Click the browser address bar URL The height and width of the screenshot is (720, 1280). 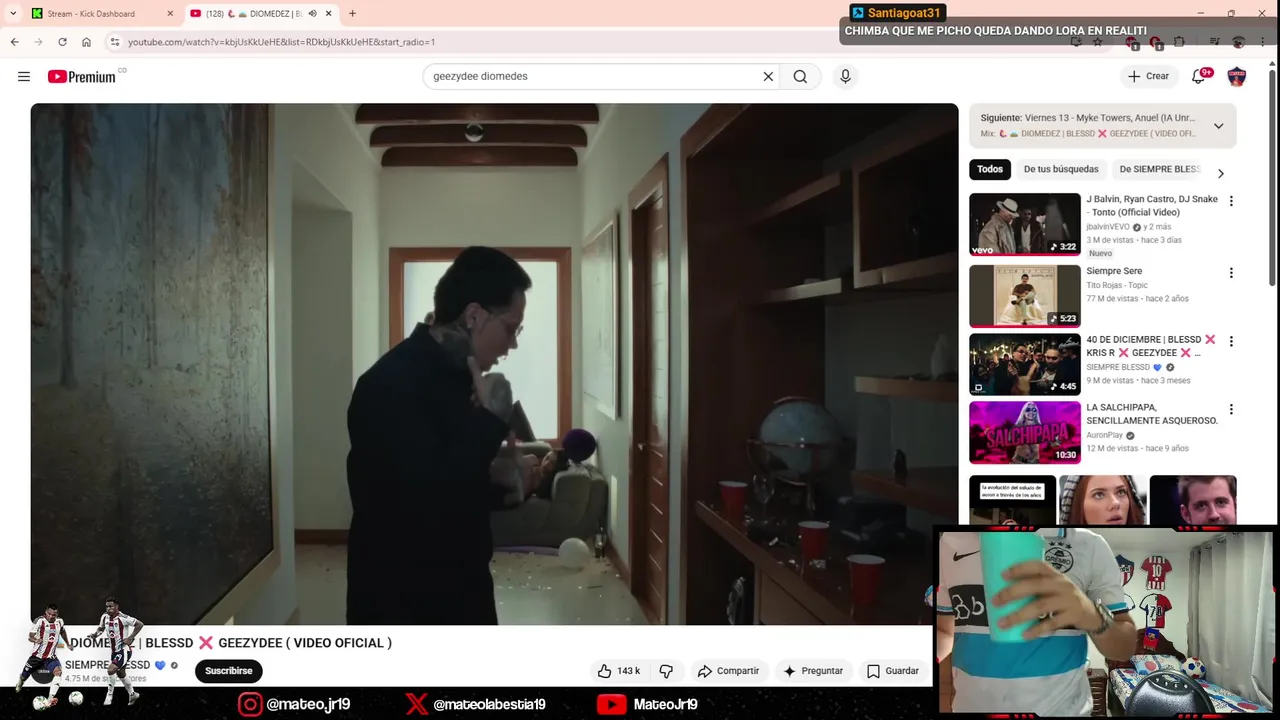[281, 42]
